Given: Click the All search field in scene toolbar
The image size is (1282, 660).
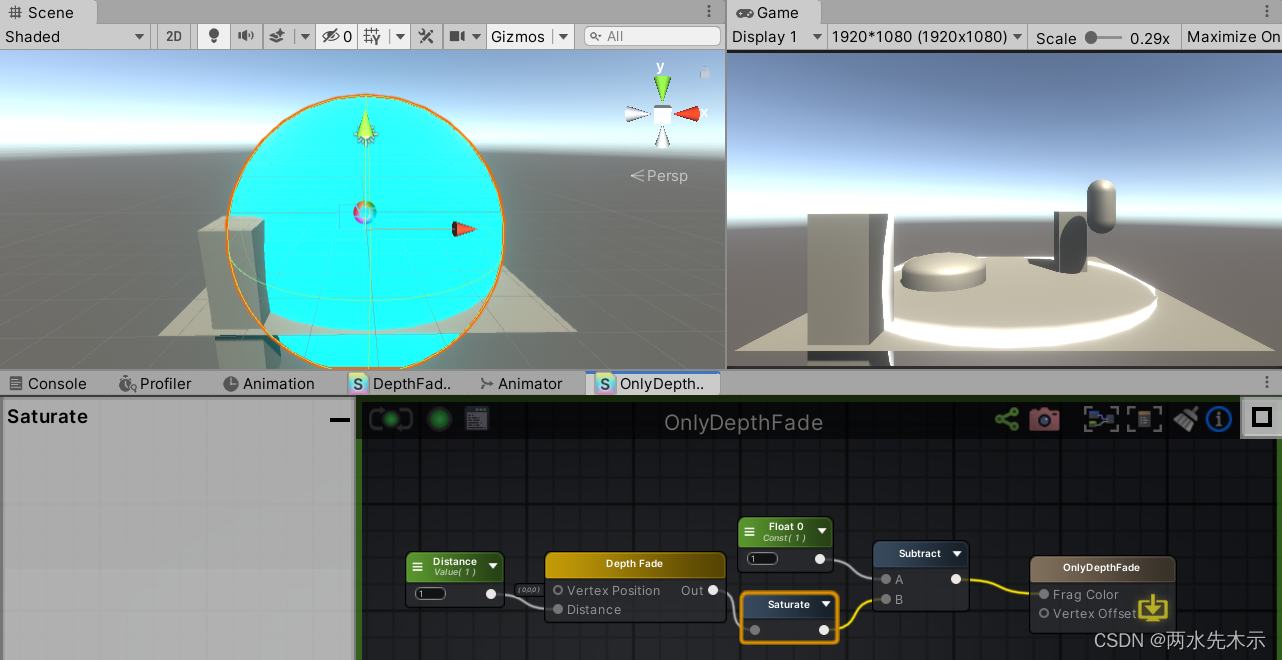Looking at the screenshot, I should 652,36.
